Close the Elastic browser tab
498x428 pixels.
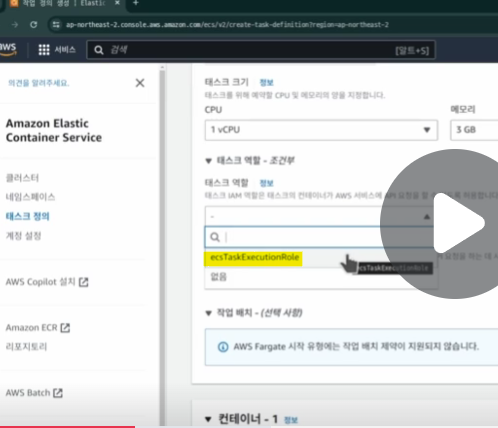(117, 3)
